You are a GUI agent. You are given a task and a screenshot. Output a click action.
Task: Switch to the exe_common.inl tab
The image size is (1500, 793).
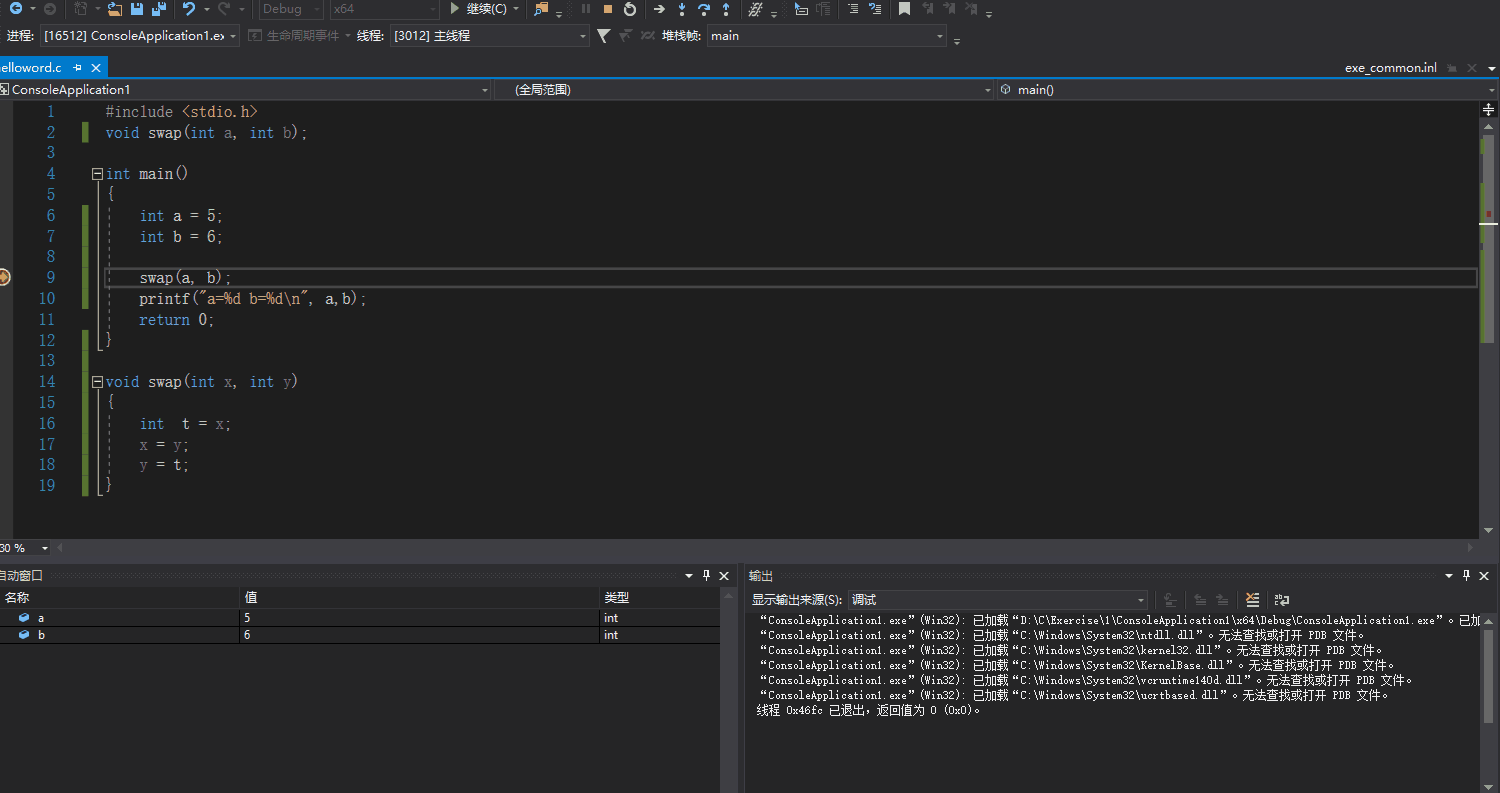coord(1390,68)
